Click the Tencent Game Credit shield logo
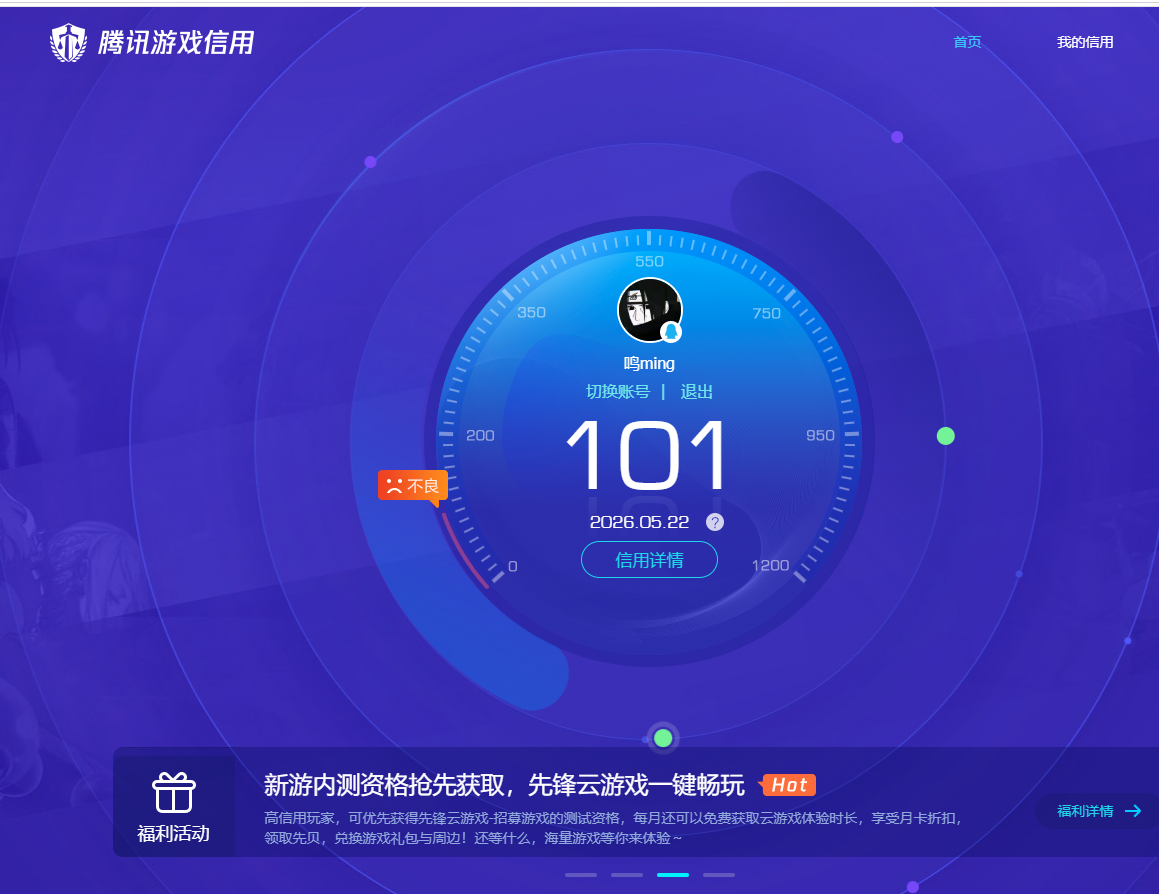Viewport: 1159px width, 894px height. point(68,42)
